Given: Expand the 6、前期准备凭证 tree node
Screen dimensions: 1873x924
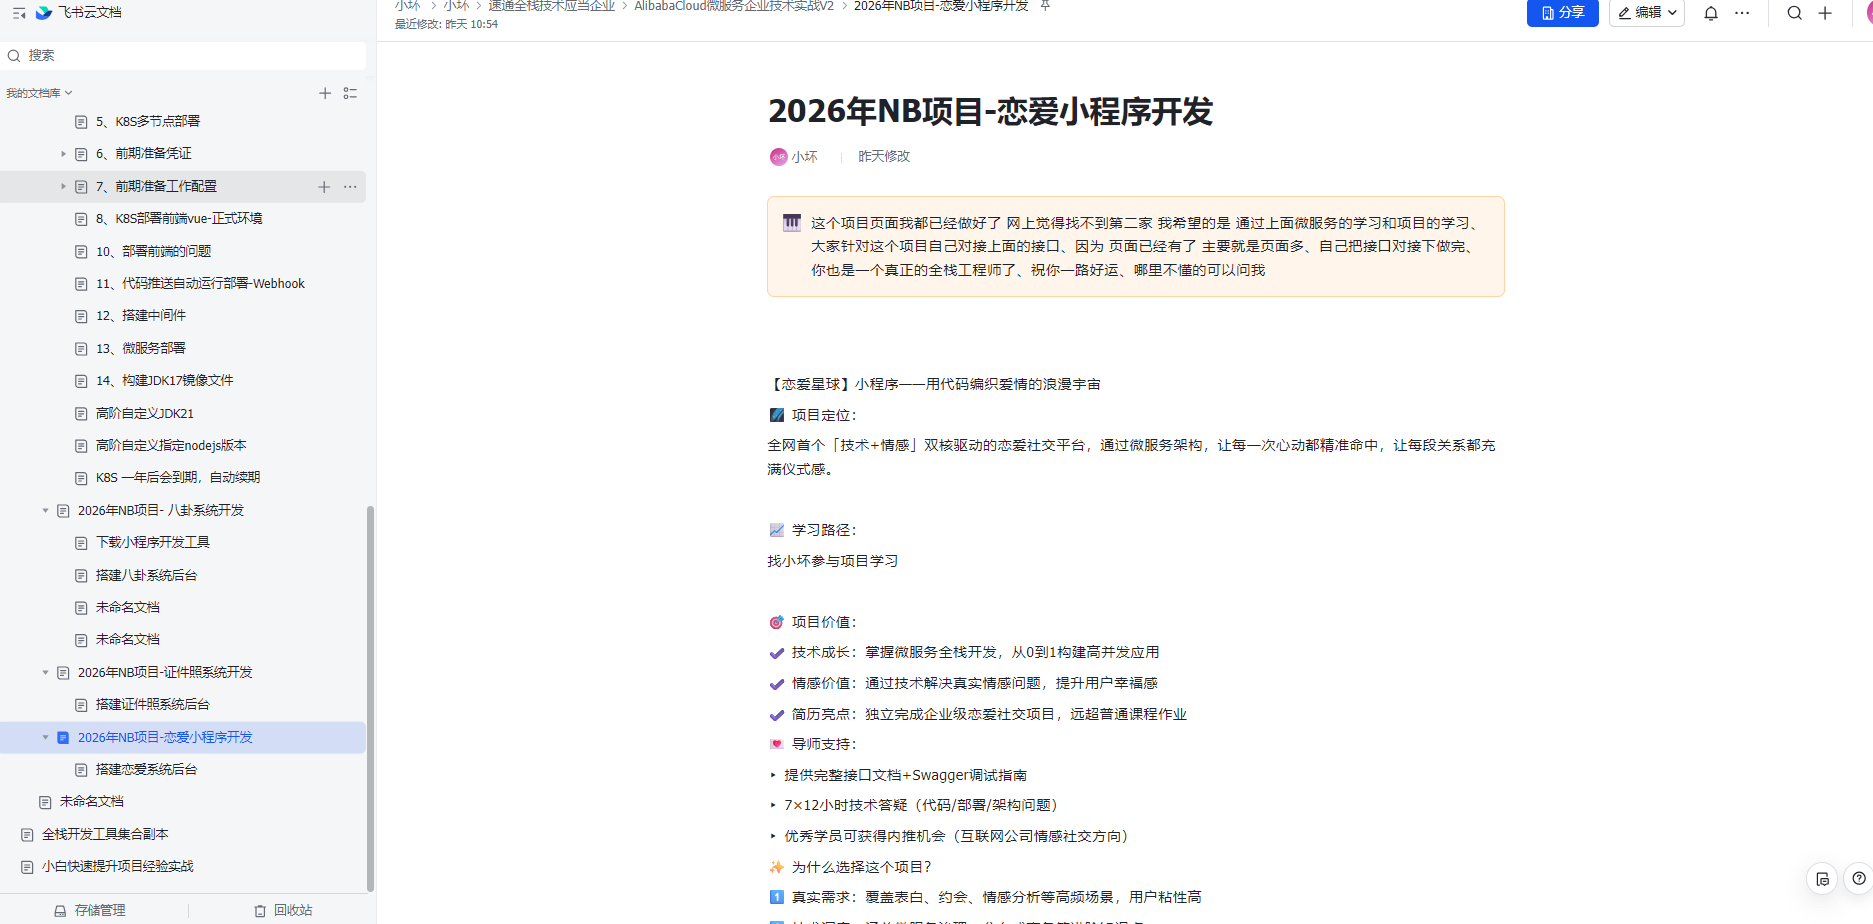Looking at the screenshot, I should [x=63, y=154].
